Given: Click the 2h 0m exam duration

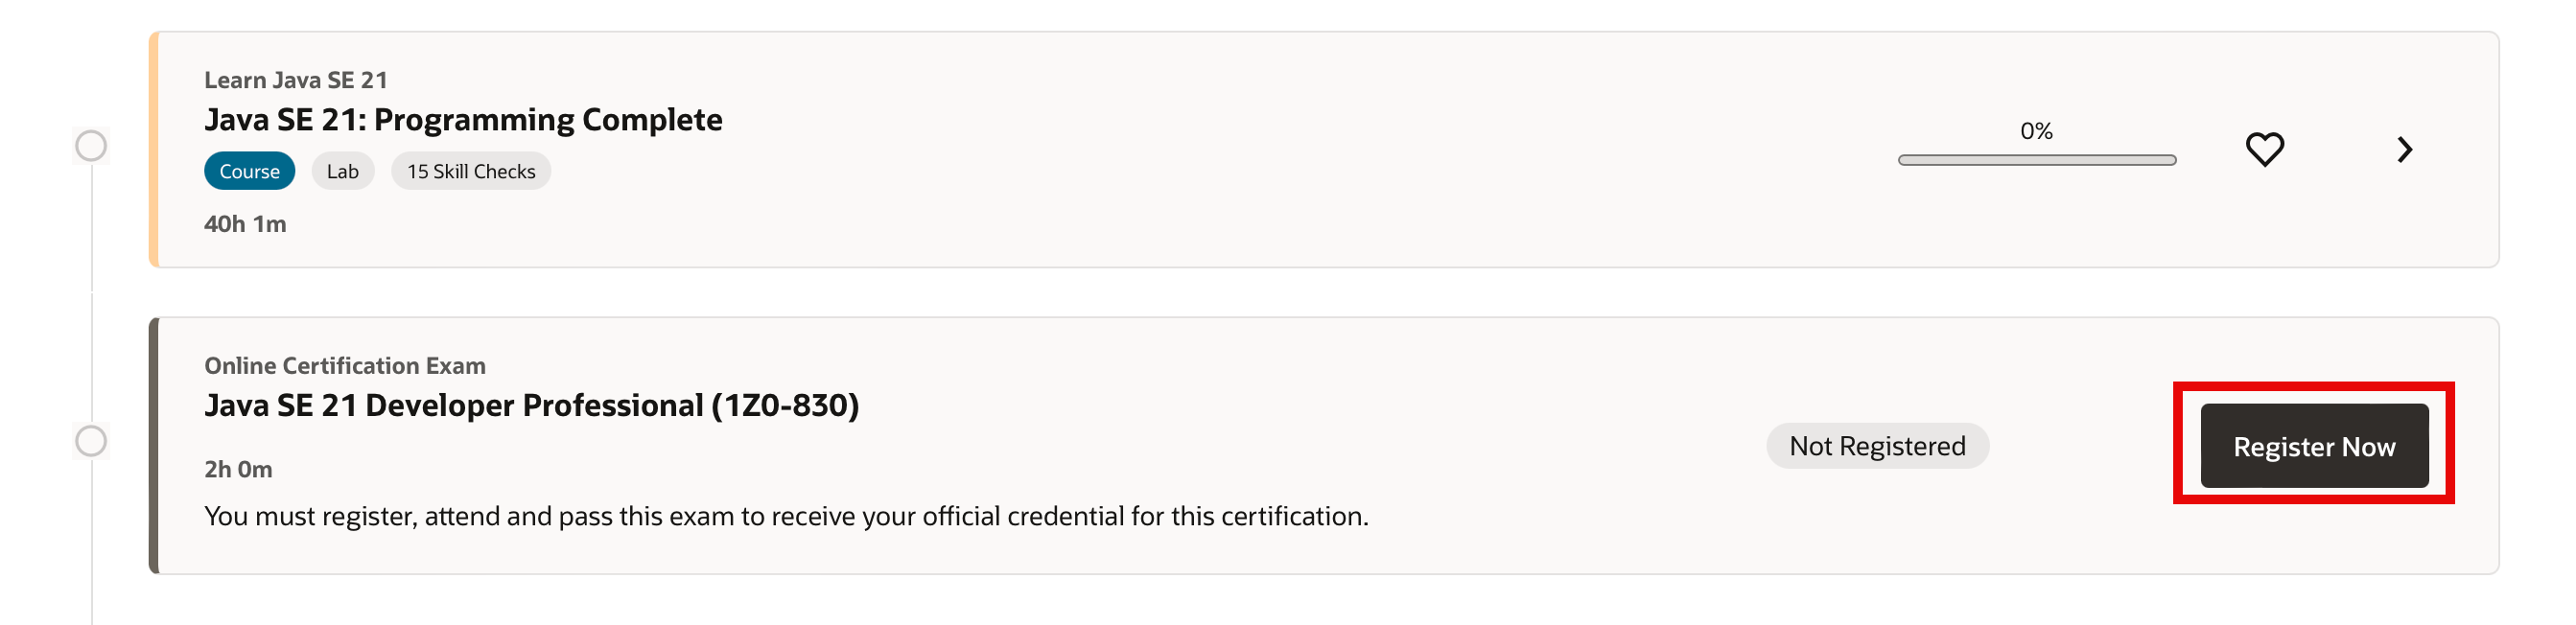Looking at the screenshot, I should (x=238, y=469).
